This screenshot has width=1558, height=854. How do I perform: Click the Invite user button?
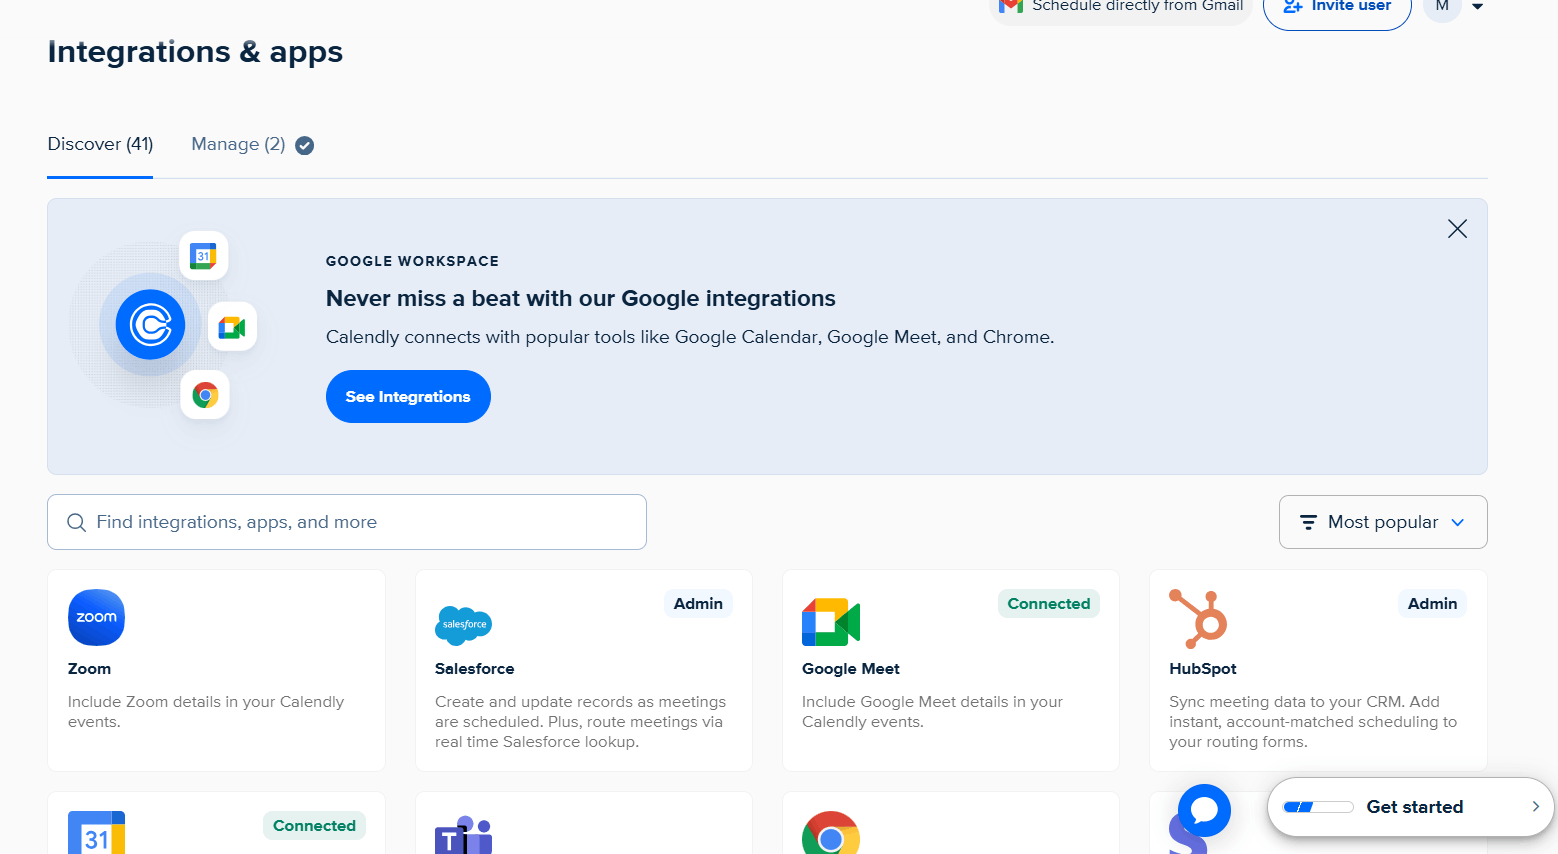click(1336, 6)
